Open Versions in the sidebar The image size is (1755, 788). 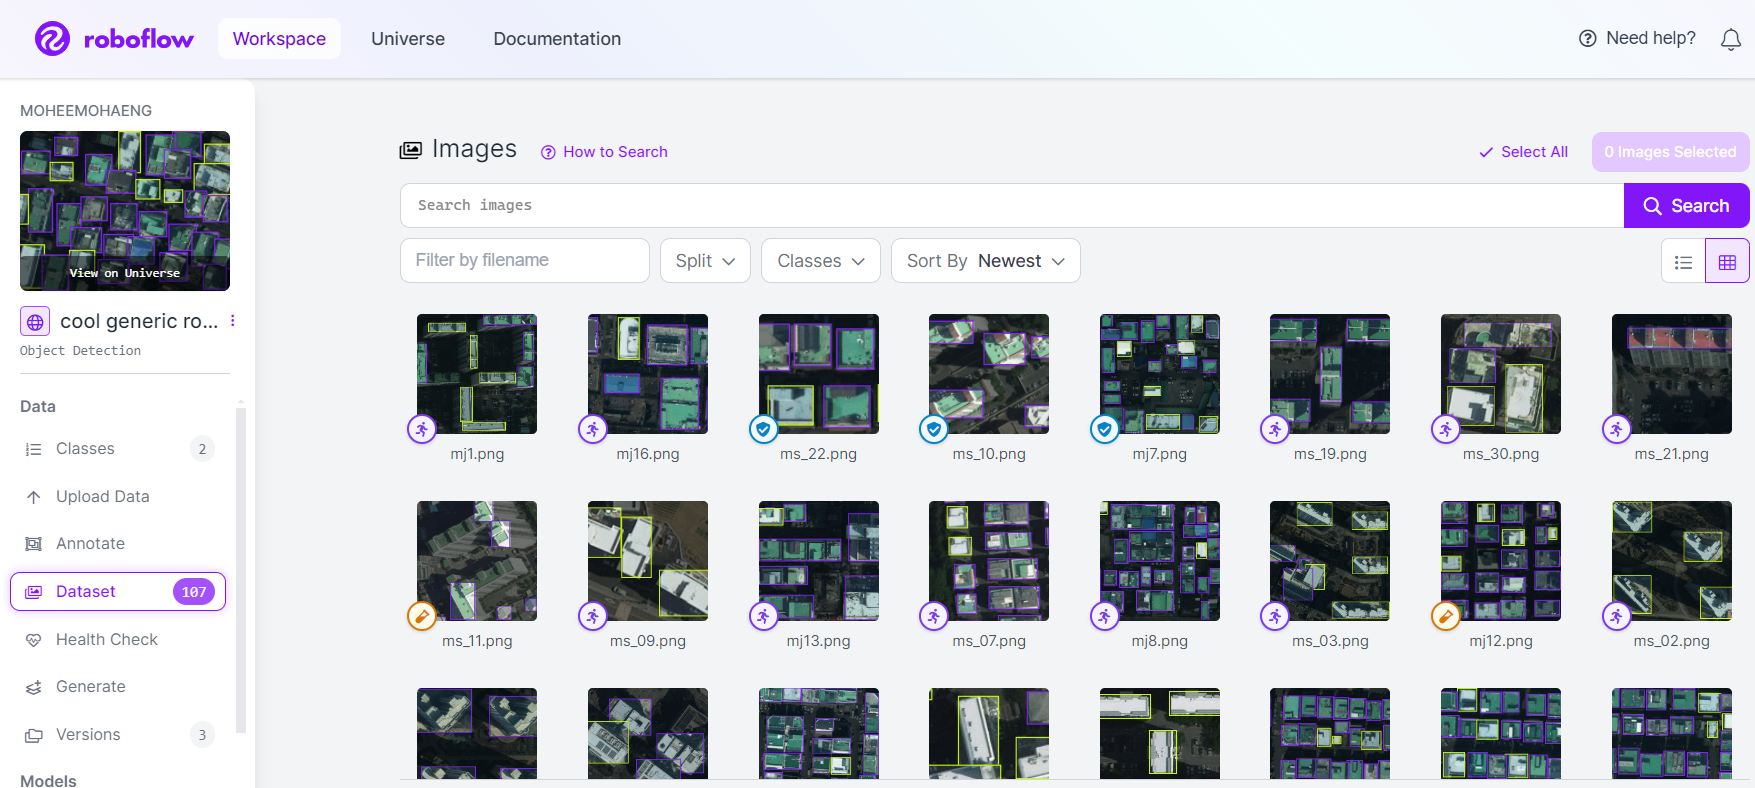118,735
